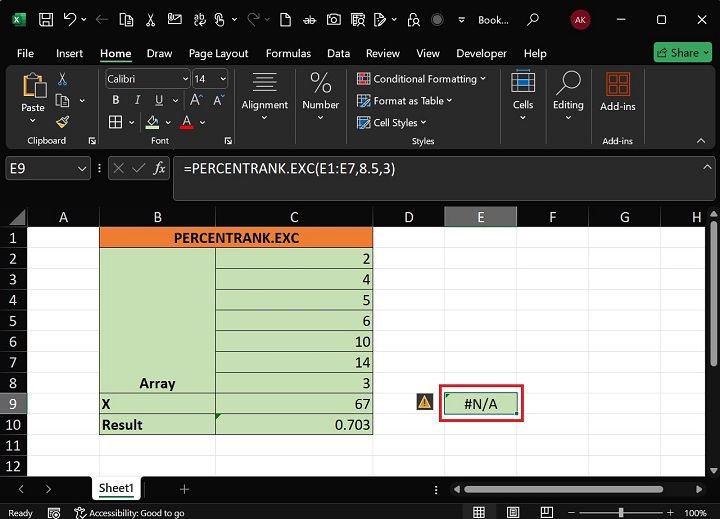This screenshot has height=519, width=720.
Task: Switch to the Page Layout tab
Action: click(x=218, y=53)
